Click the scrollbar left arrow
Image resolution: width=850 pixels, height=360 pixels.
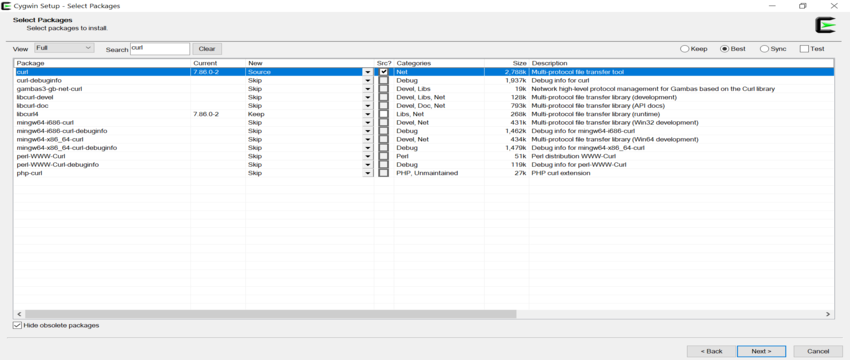coord(19,314)
